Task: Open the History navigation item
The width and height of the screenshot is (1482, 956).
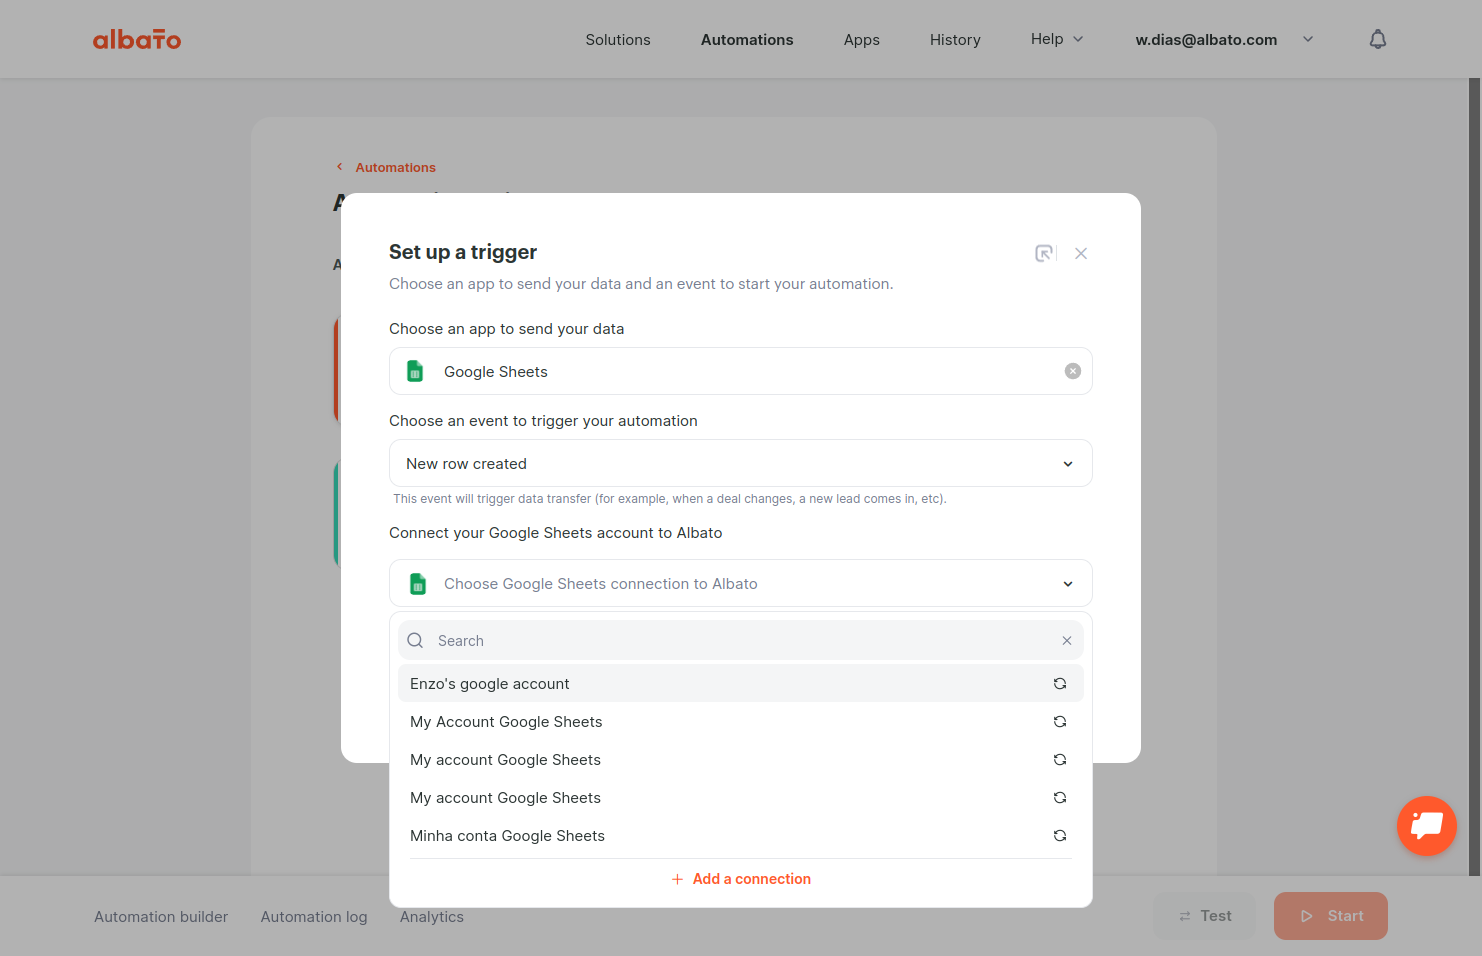Action: [955, 40]
